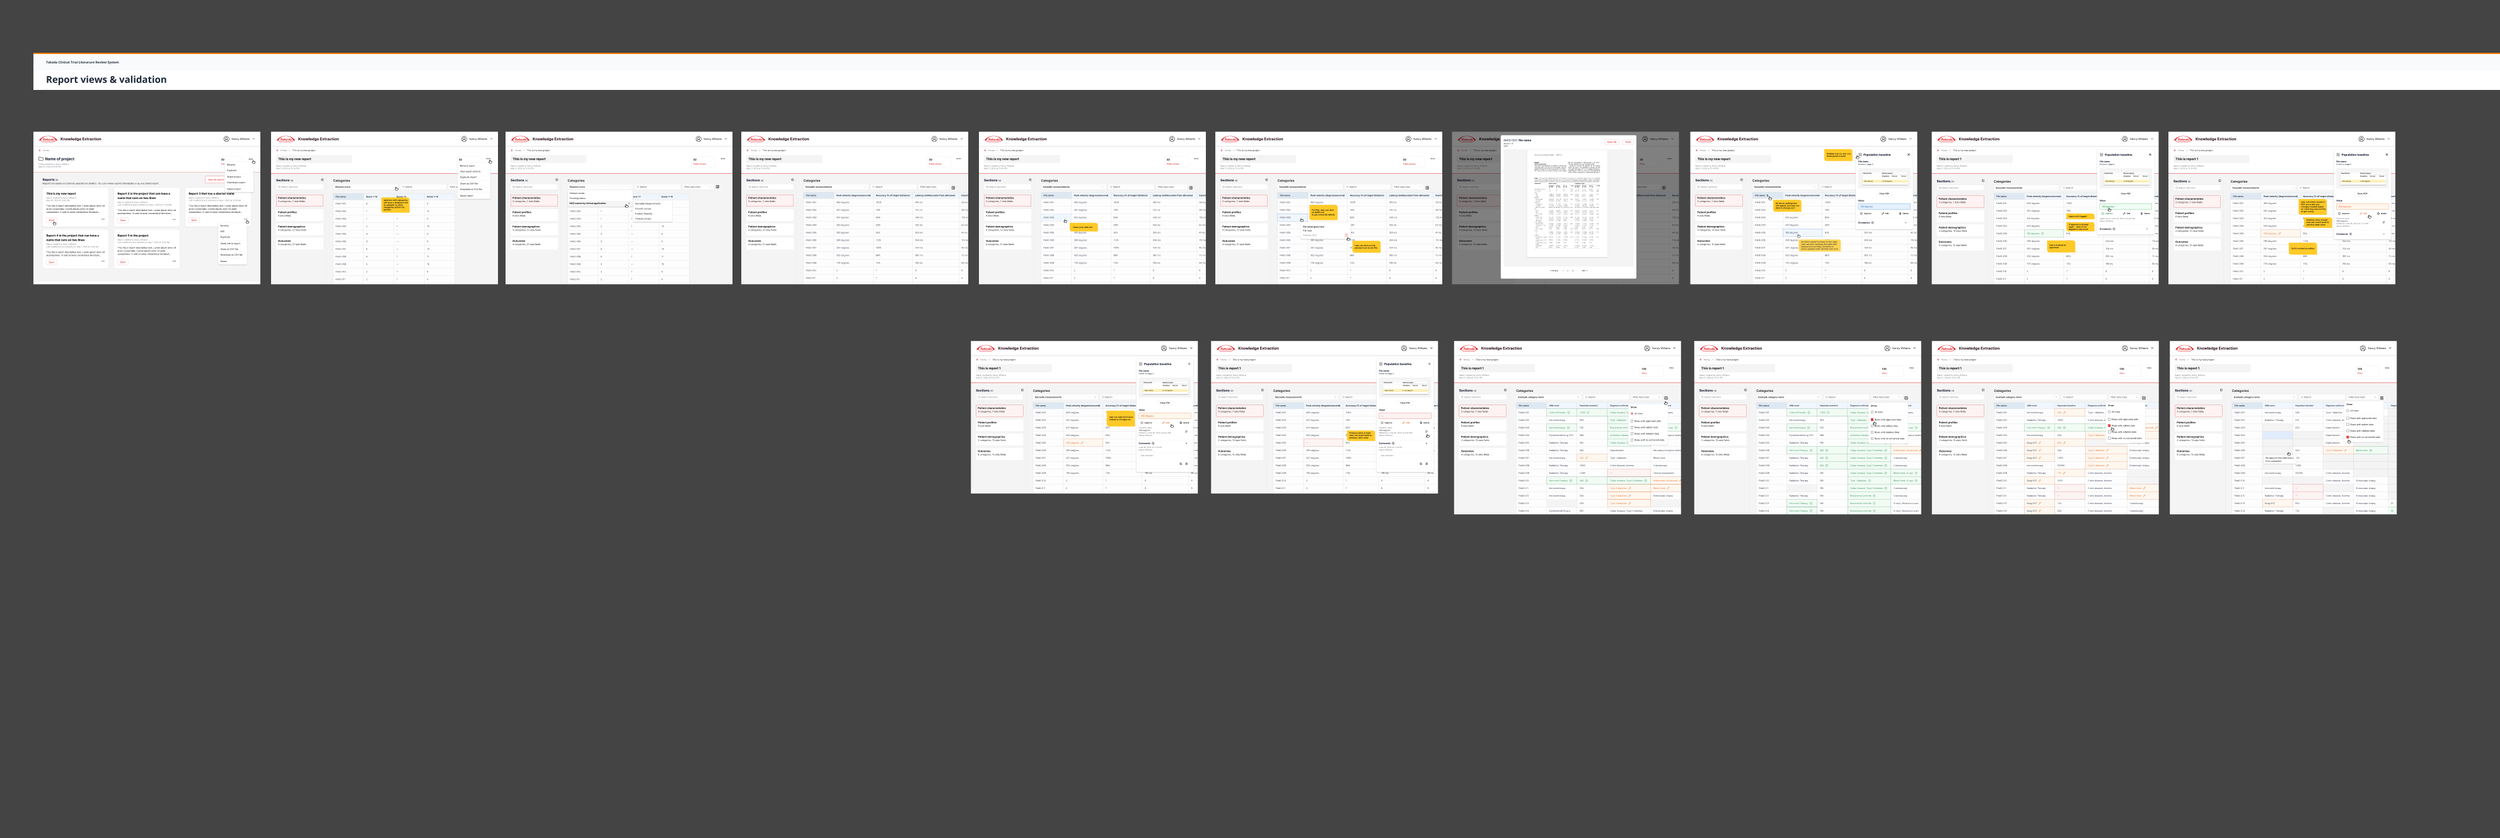Select 'Patient demographics' section in the second frame
This screenshot has width=2500, height=838.
[x=300, y=228]
